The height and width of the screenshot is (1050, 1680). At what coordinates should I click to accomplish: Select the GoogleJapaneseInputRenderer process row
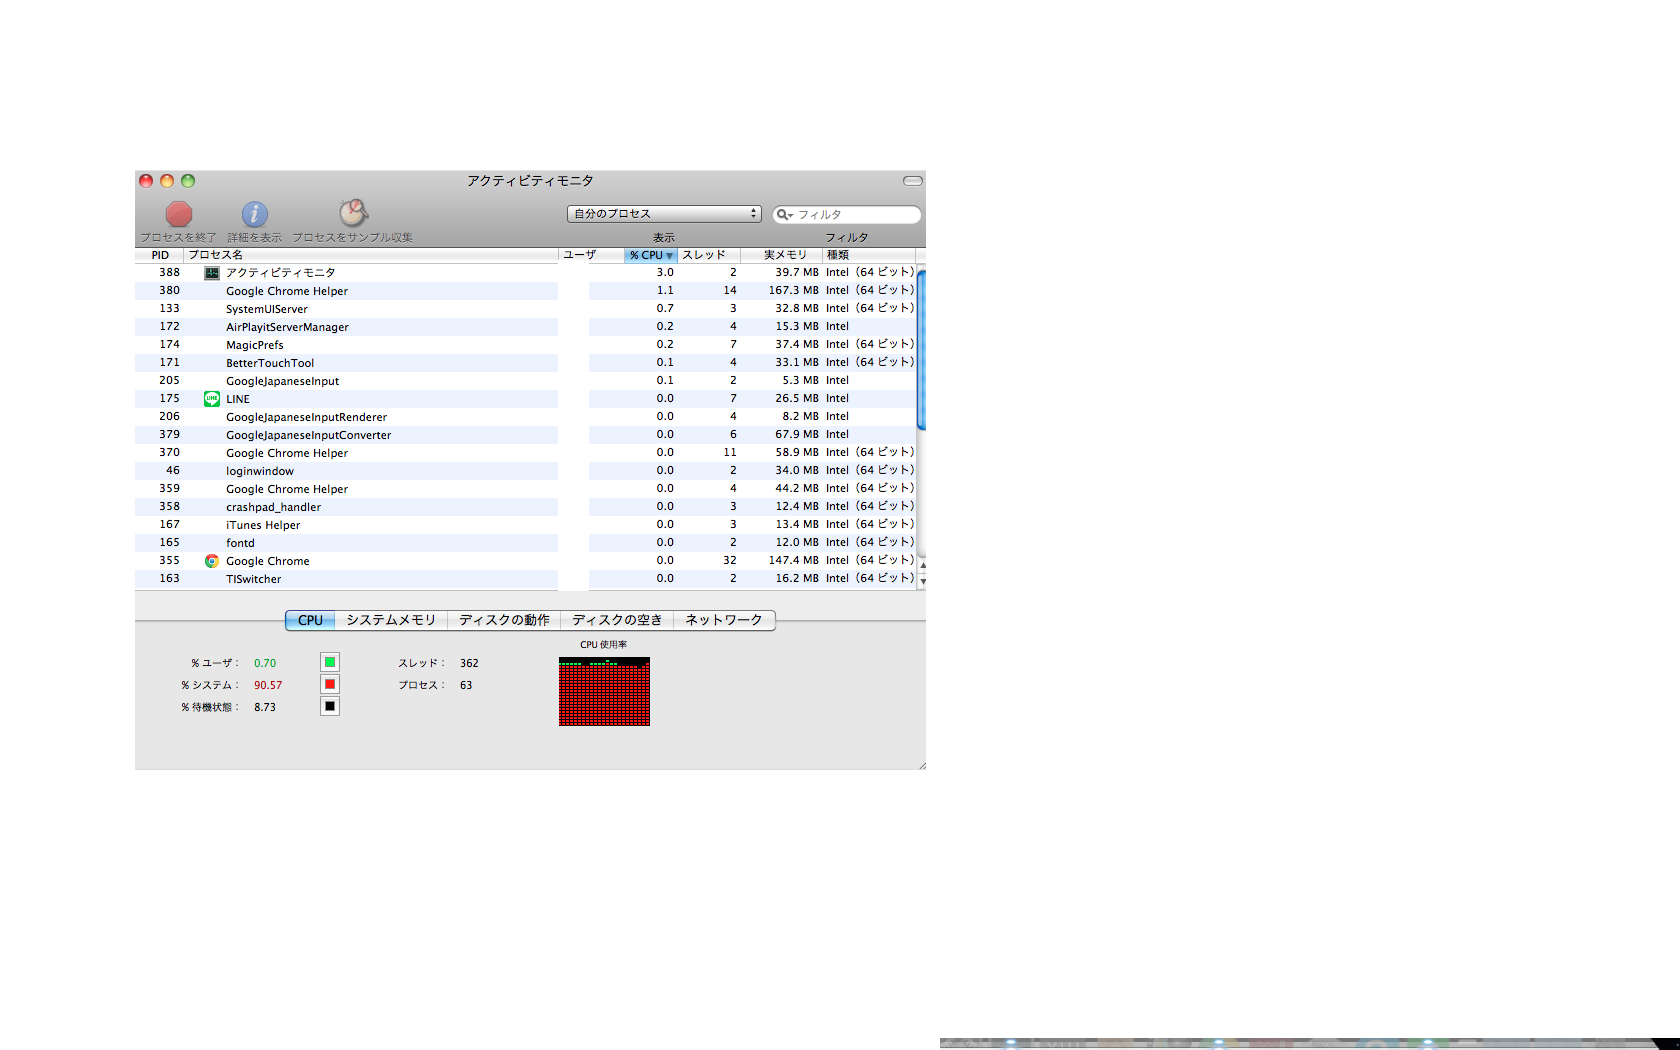pyautogui.click(x=526, y=417)
